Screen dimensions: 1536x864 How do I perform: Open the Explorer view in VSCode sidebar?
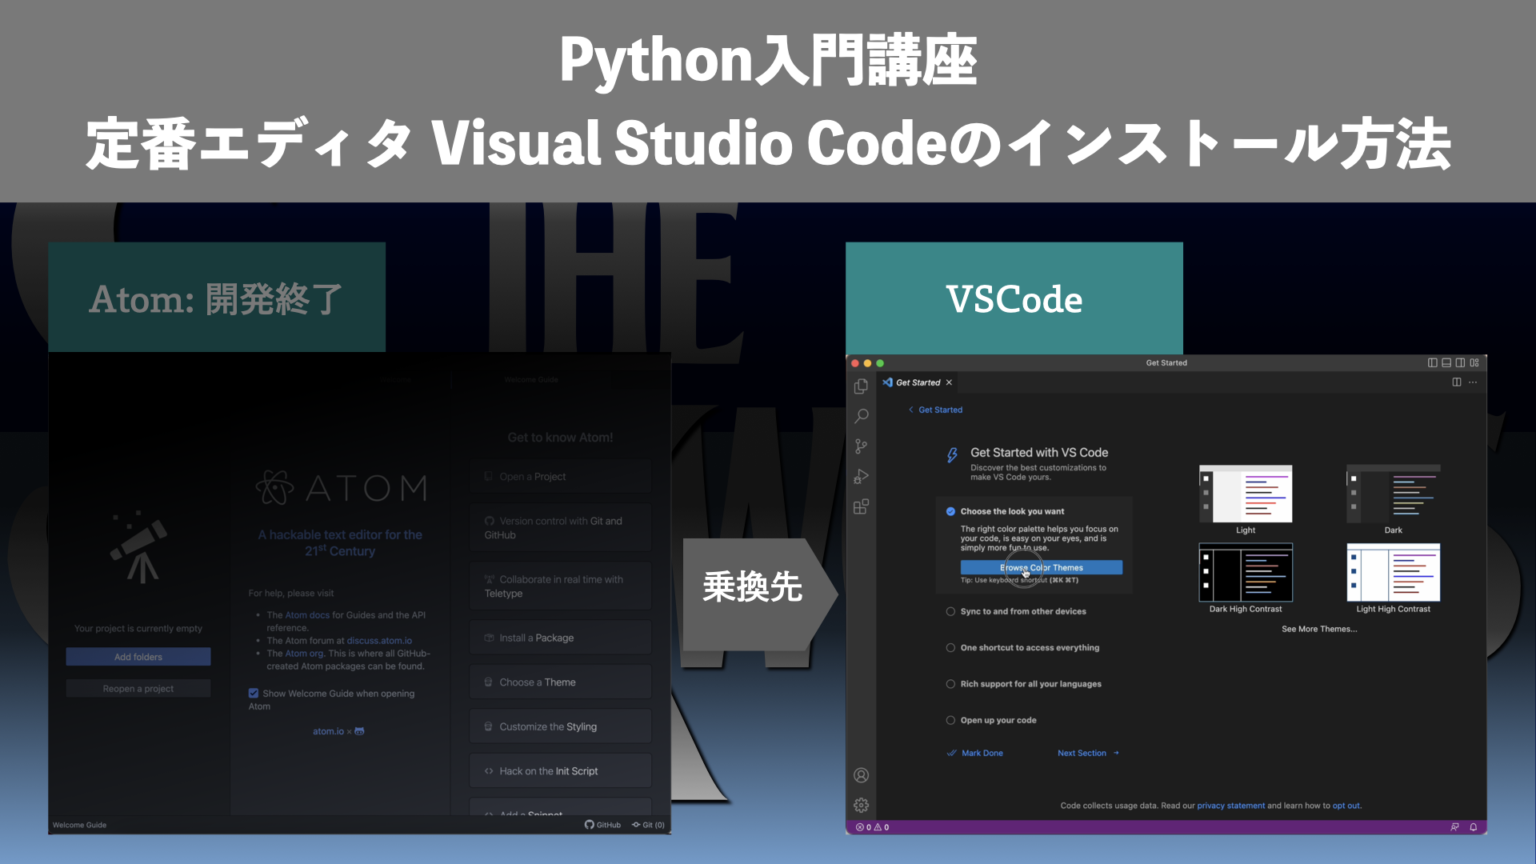861,386
